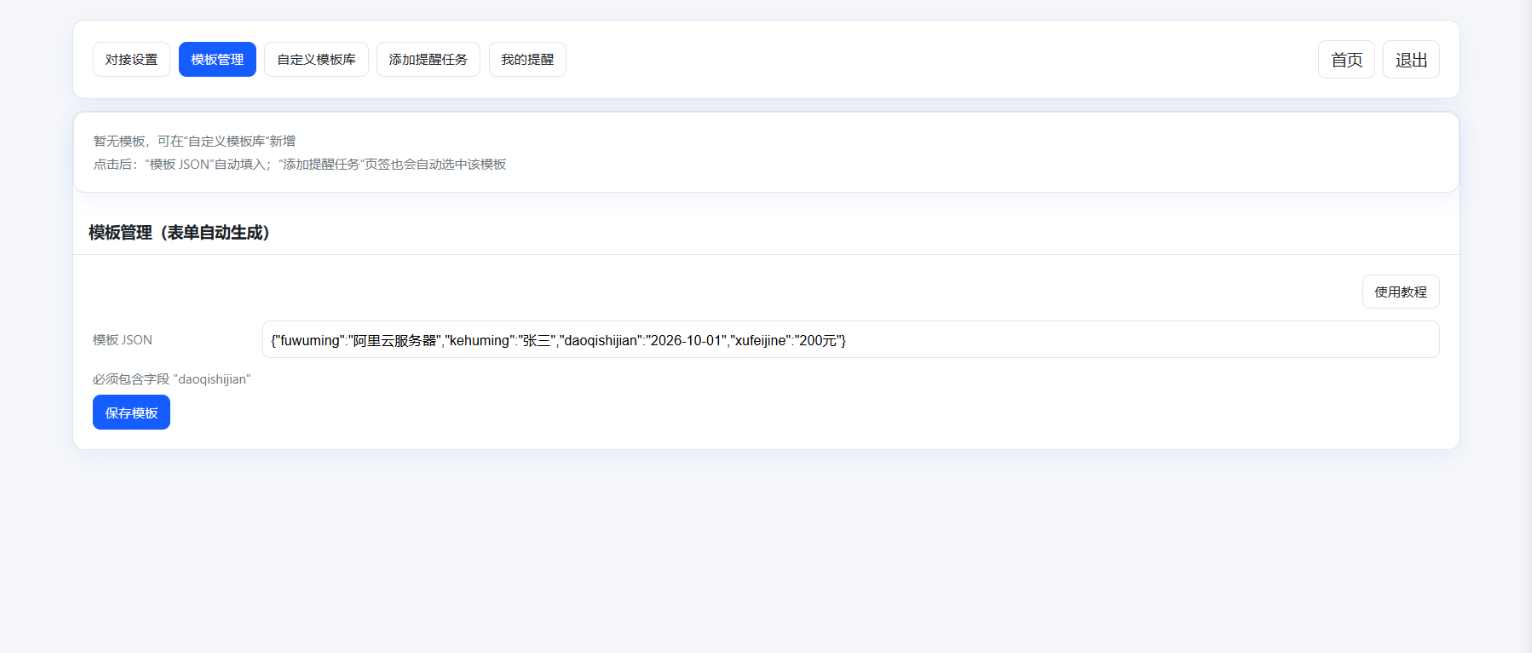Place cursor on 2026-10-01 date in JSON
This screenshot has width=1532, height=653.
tap(686, 340)
